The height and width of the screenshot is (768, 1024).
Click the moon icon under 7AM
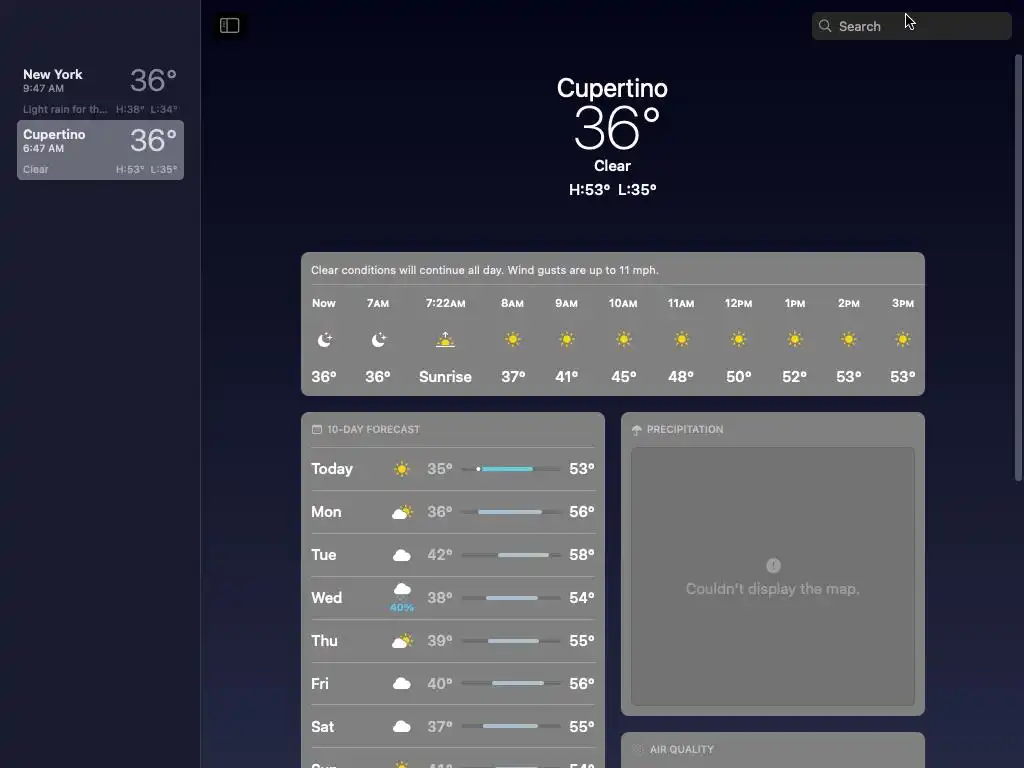pos(378,340)
